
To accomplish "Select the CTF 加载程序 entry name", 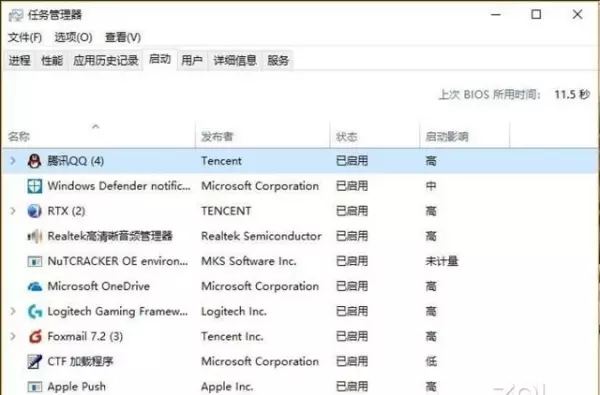I will 80,361.
